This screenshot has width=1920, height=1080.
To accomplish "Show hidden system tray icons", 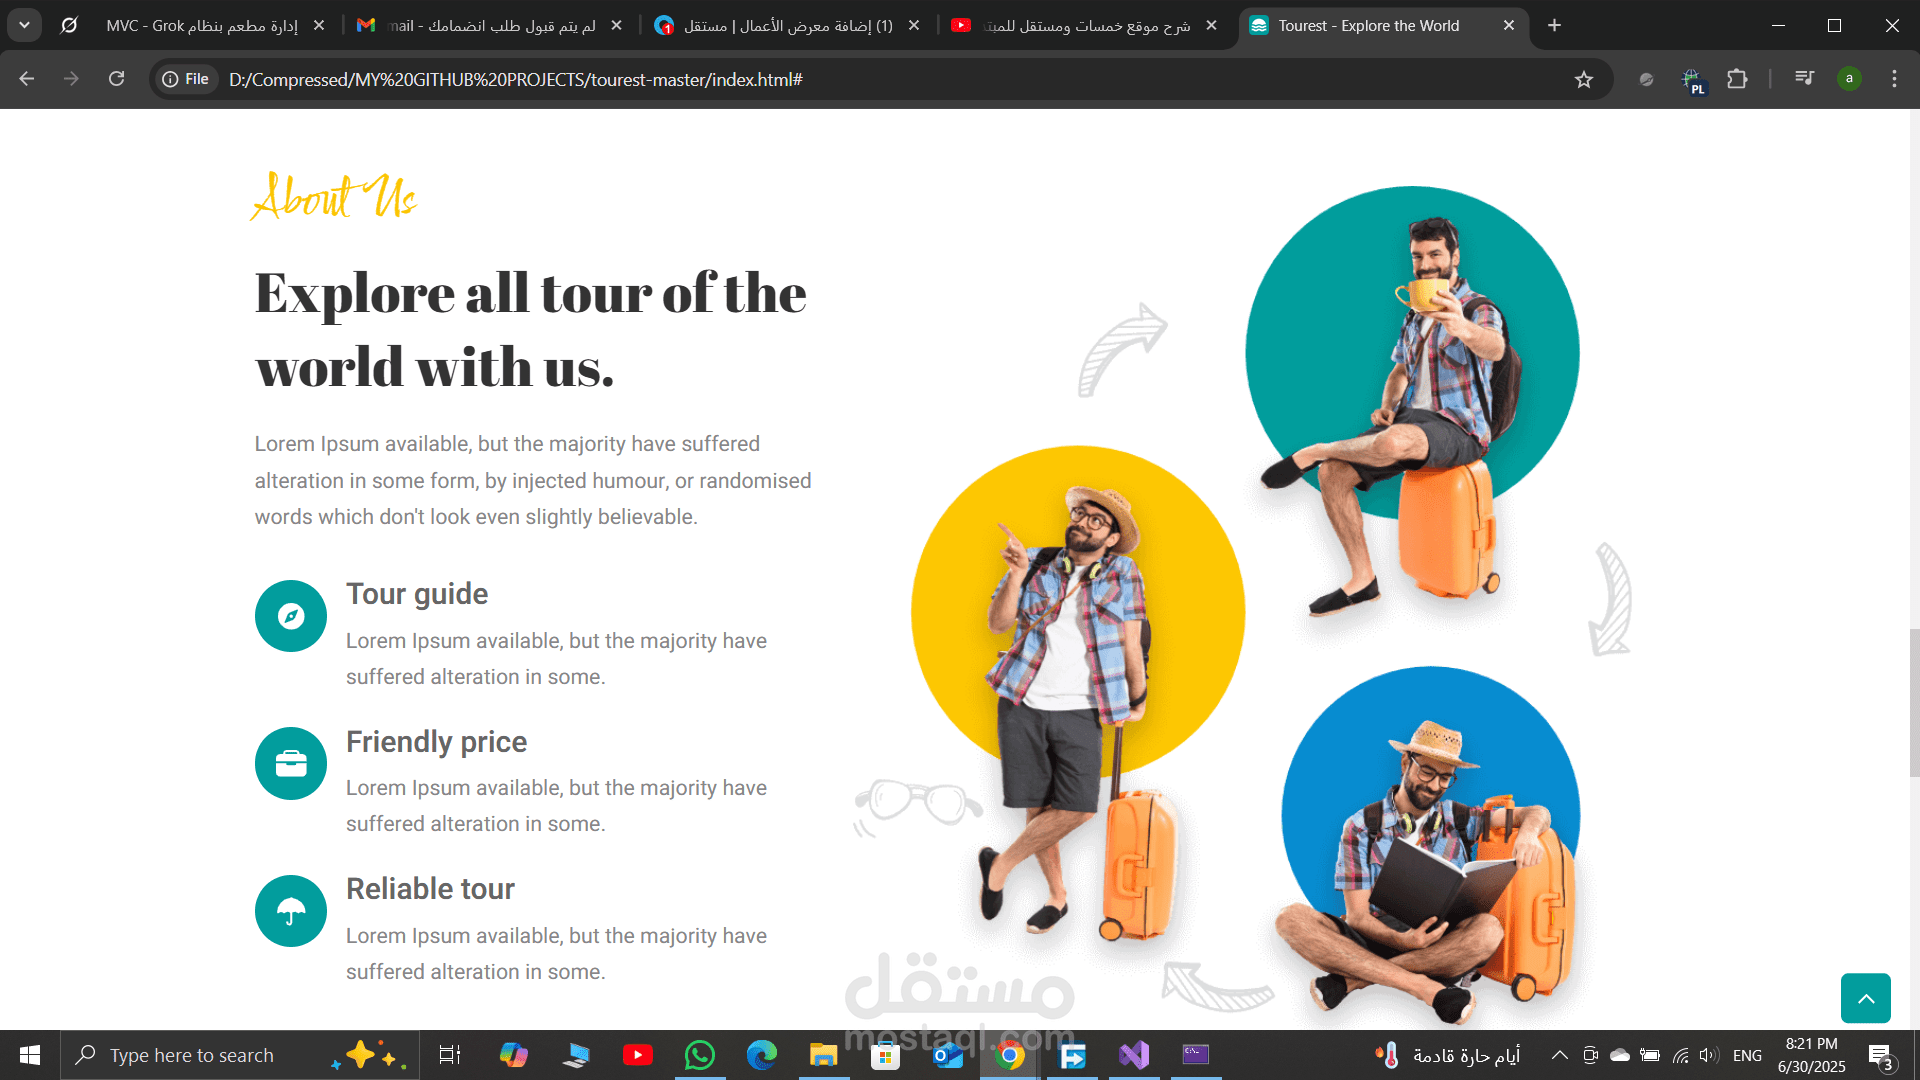I will click(1559, 1055).
